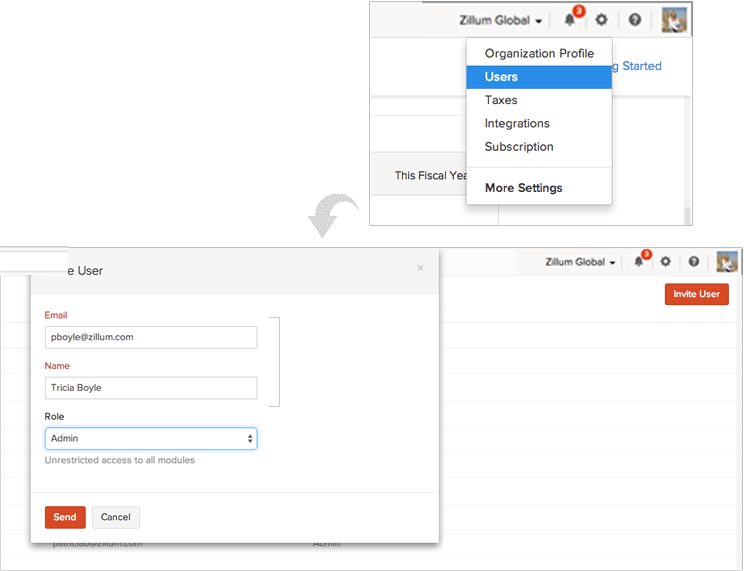Click the Email field containing pboyle@zillum.com
The height and width of the screenshot is (571, 744).
[x=151, y=337]
